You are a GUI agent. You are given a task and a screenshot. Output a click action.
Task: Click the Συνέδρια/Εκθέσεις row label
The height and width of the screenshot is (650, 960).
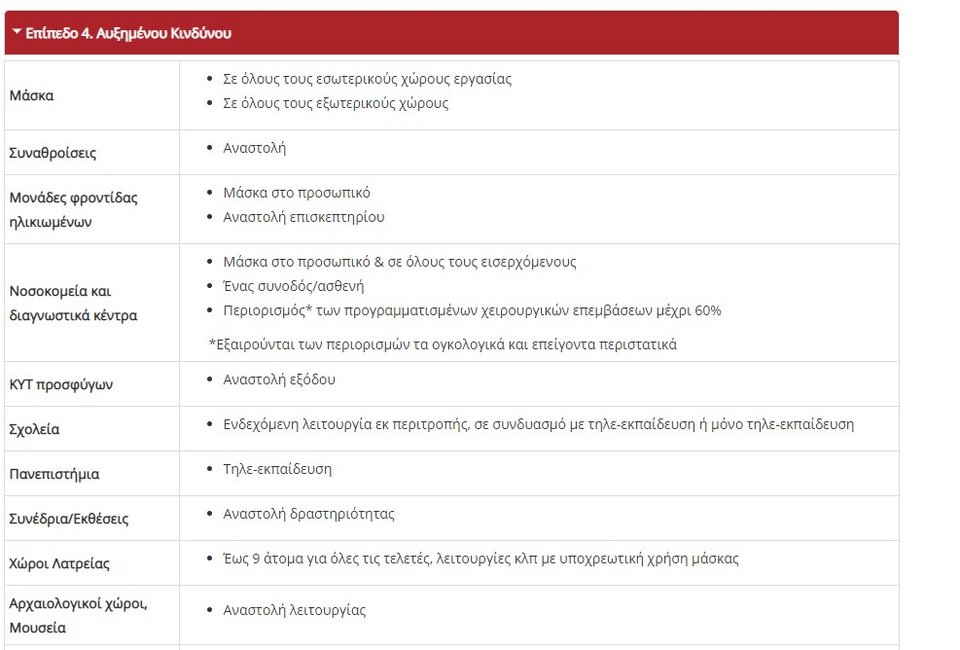point(69,519)
